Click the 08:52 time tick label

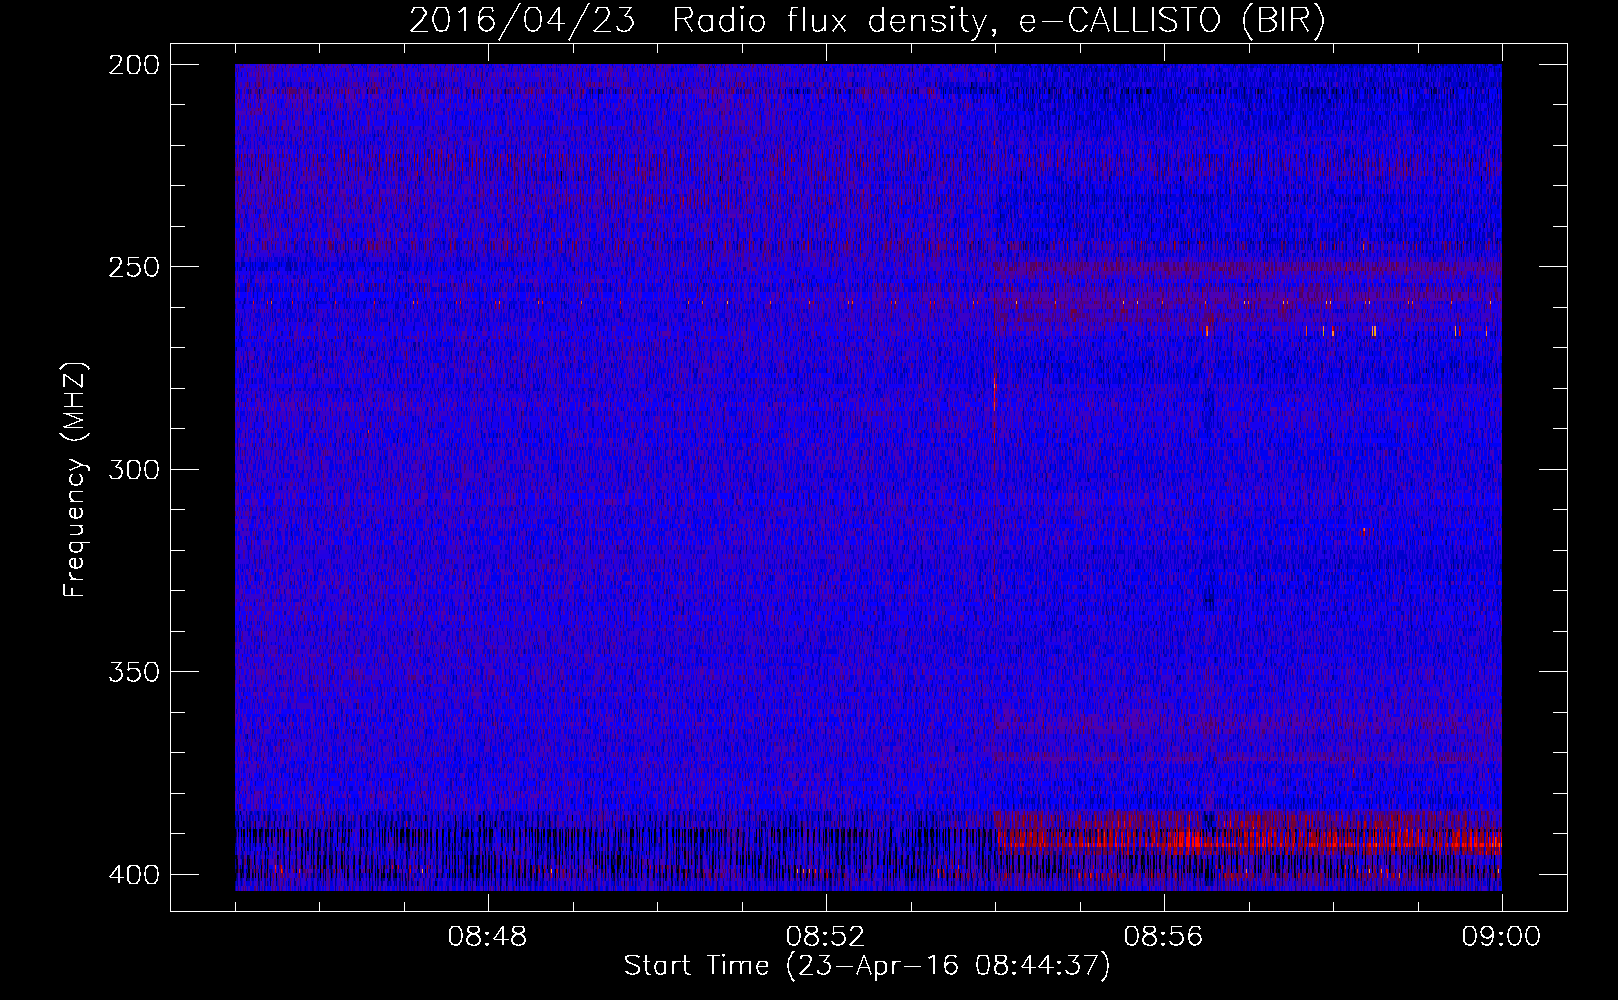point(826,937)
